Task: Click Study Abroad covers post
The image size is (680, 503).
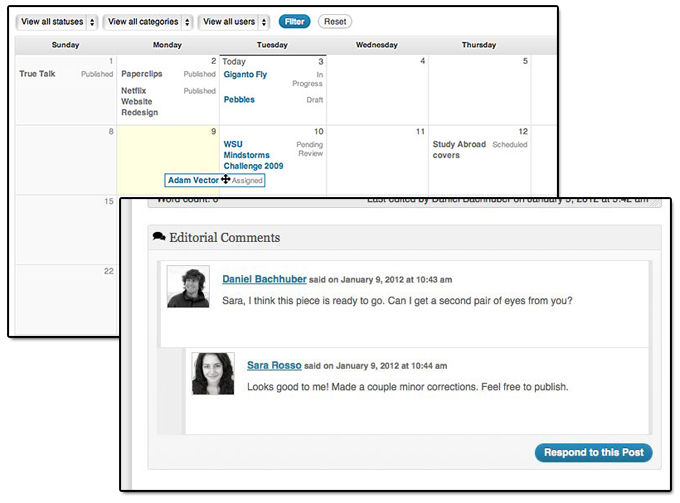Action: (x=459, y=150)
